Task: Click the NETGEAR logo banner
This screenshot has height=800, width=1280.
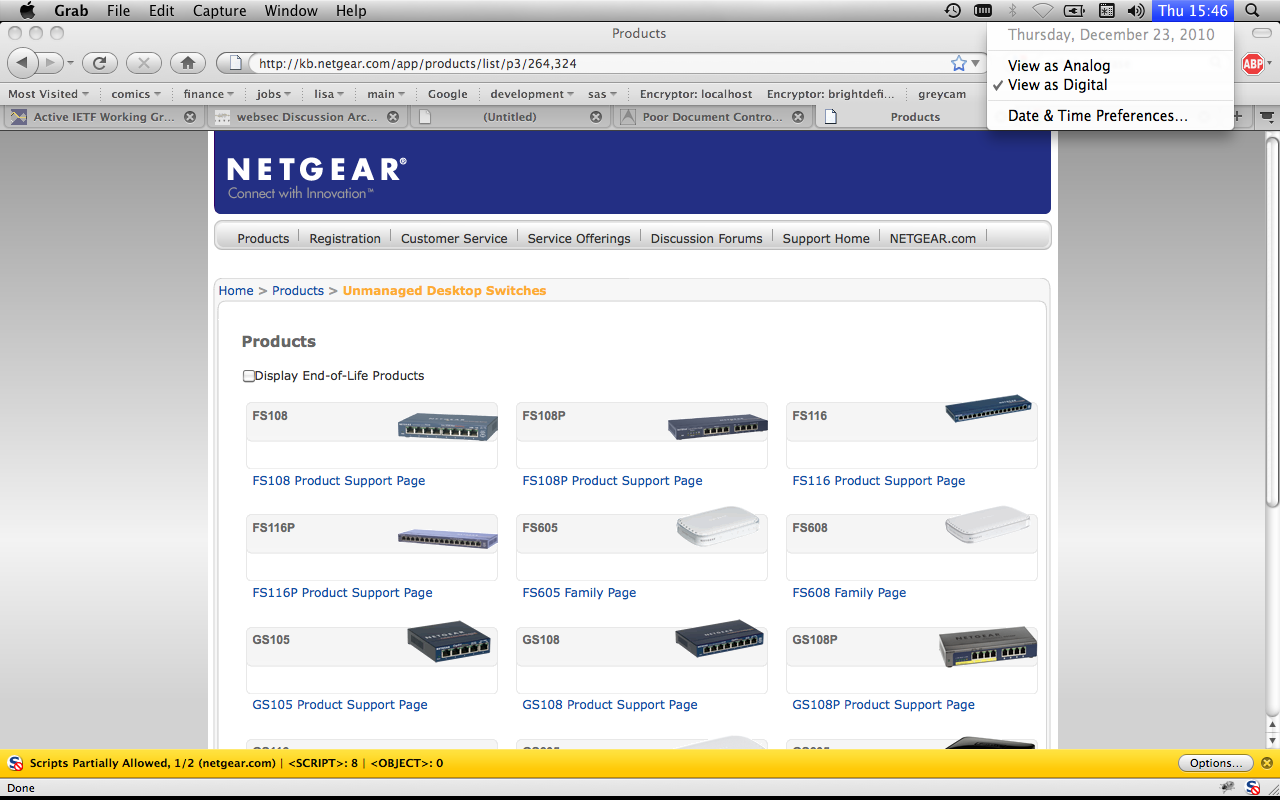Action: pyautogui.click(x=632, y=172)
